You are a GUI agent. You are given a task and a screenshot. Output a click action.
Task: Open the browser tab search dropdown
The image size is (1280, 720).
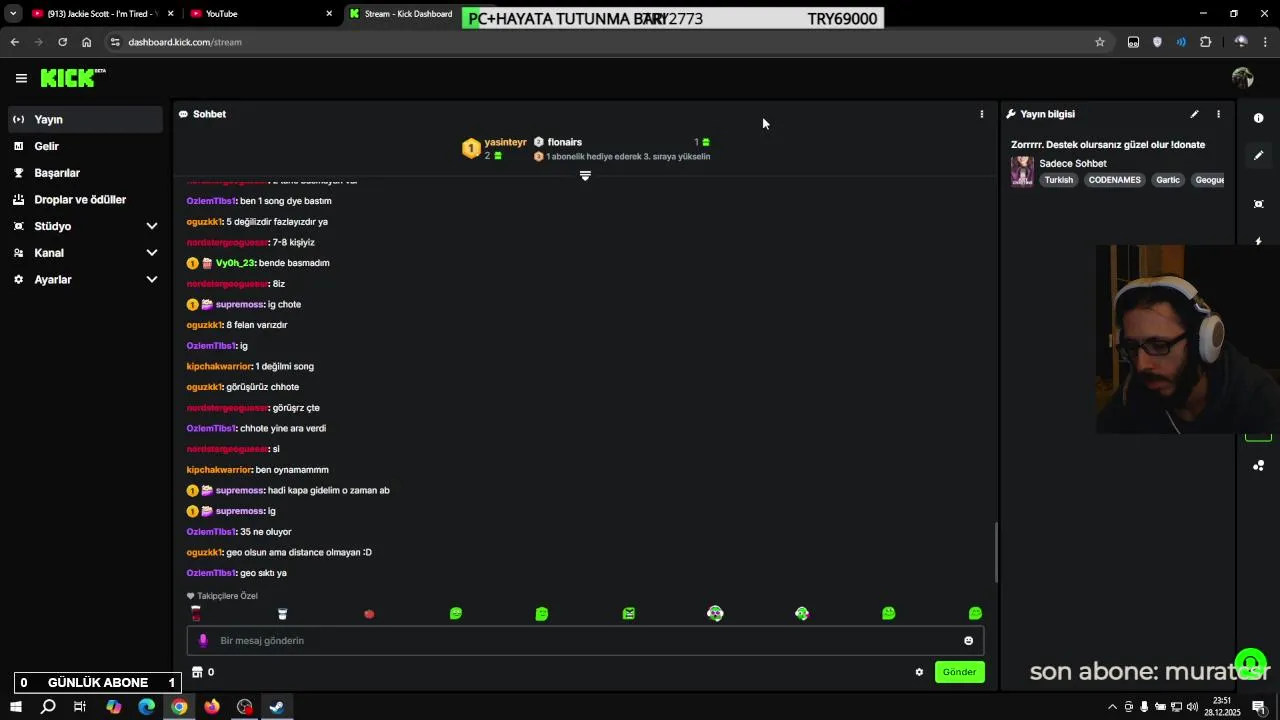pyautogui.click(x=13, y=14)
